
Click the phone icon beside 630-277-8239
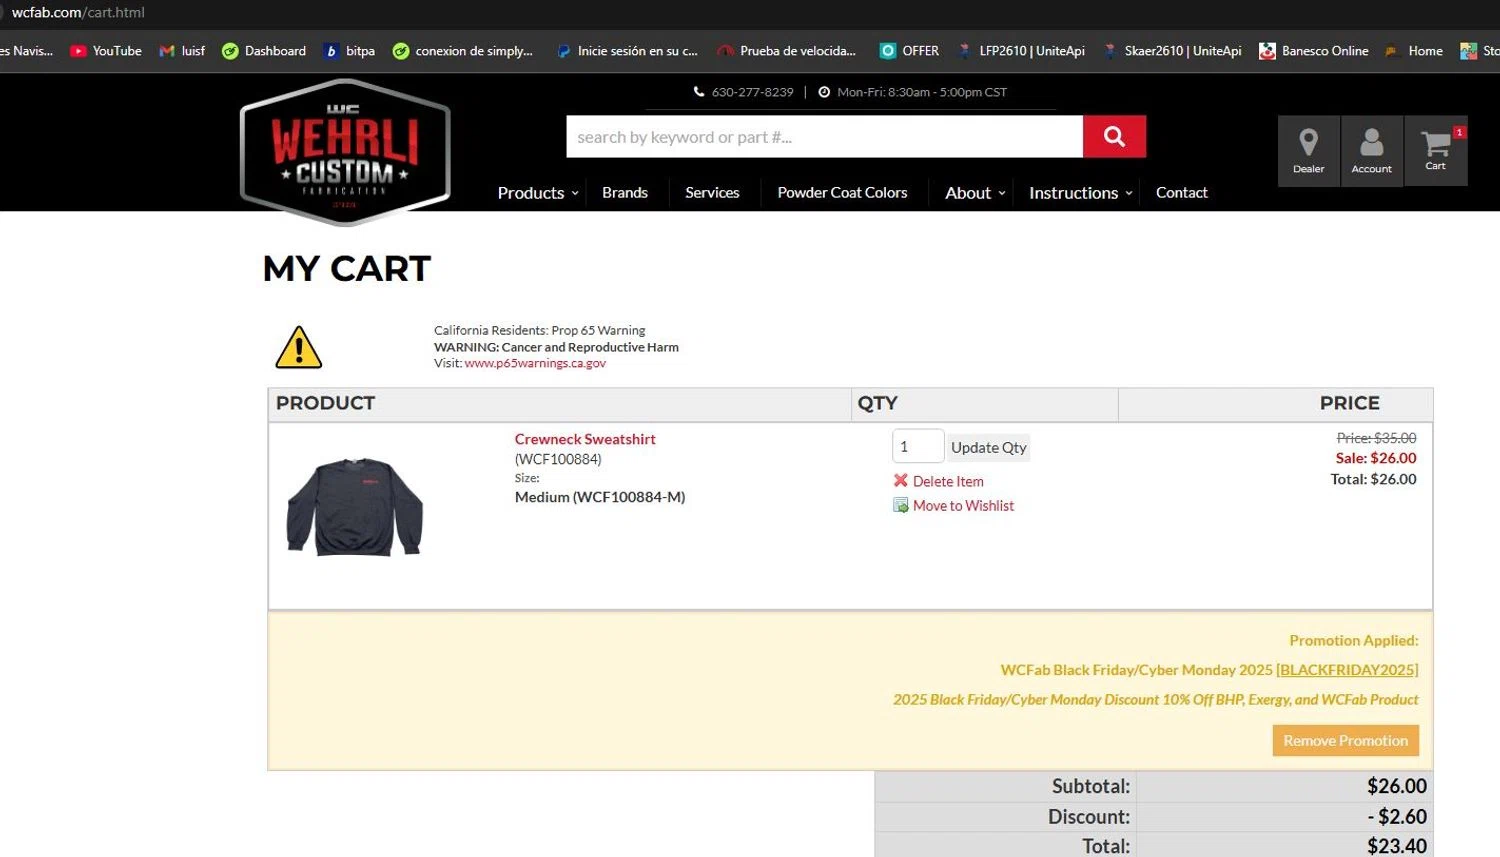(x=699, y=92)
